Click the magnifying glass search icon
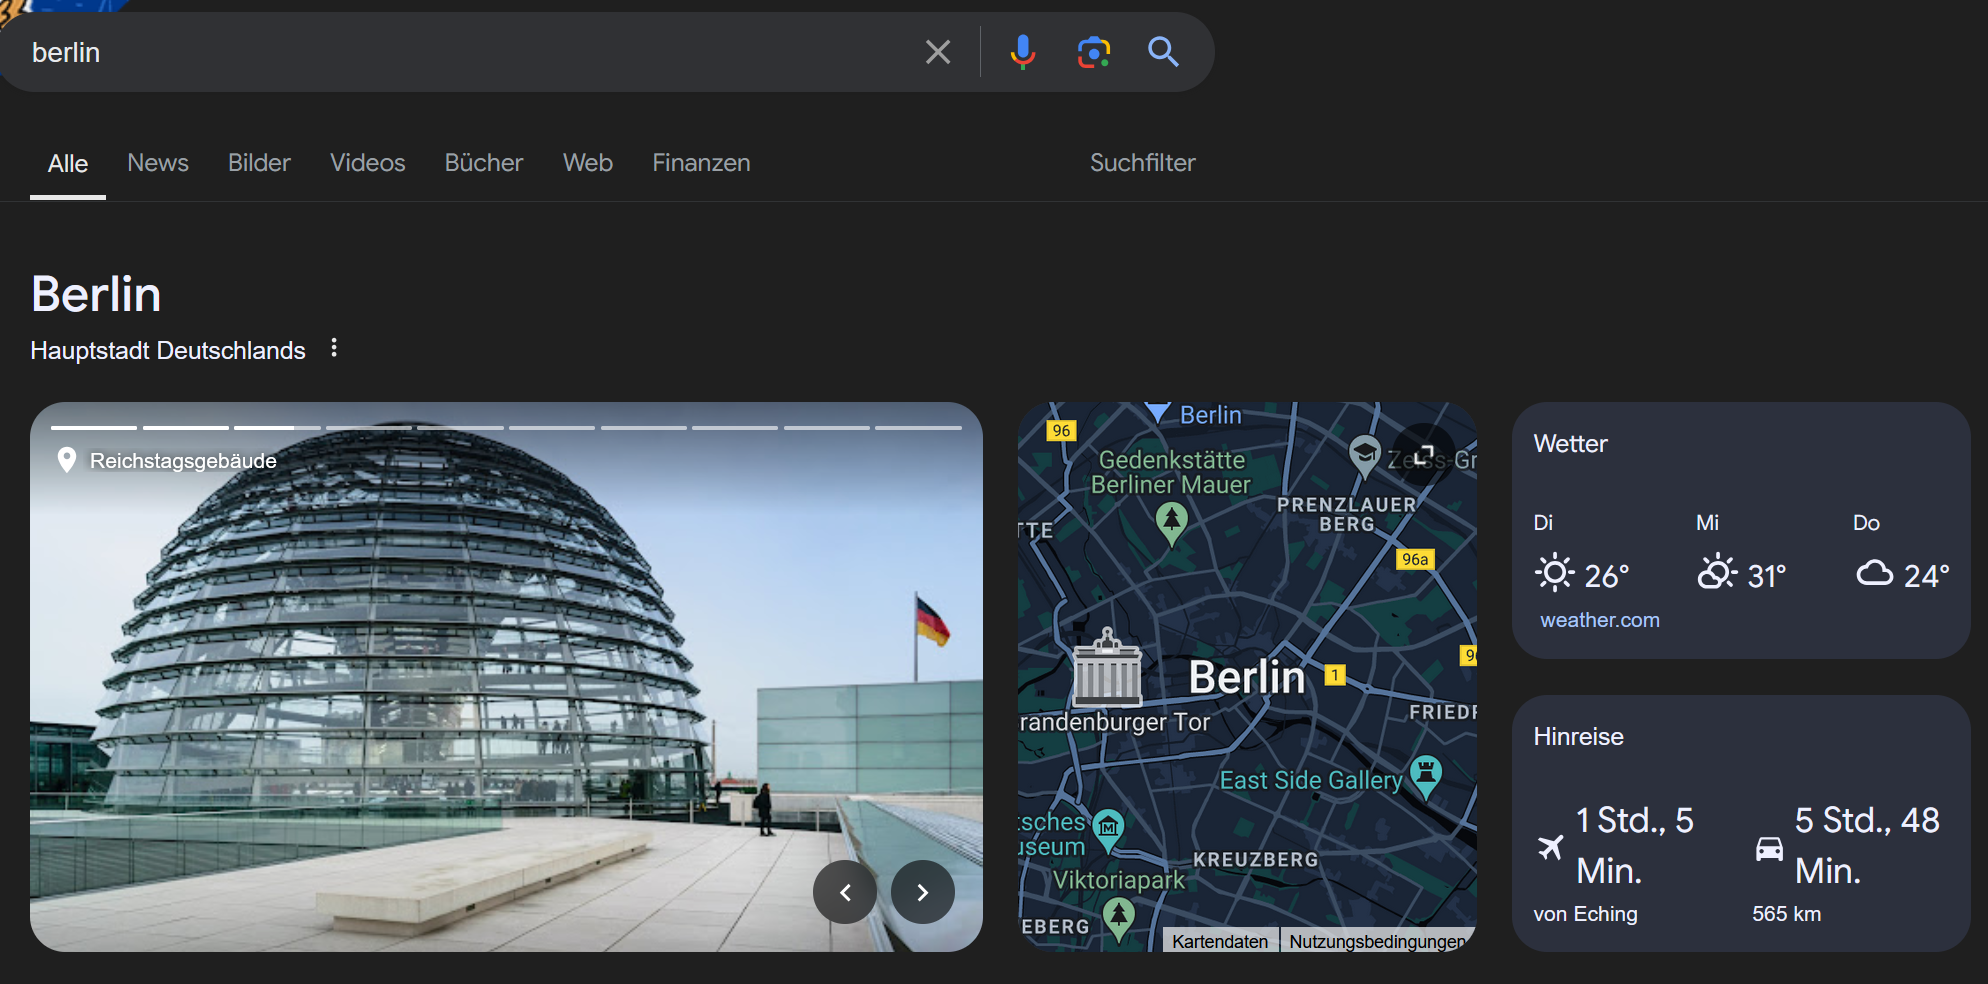This screenshot has height=984, width=1988. (1163, 52)
